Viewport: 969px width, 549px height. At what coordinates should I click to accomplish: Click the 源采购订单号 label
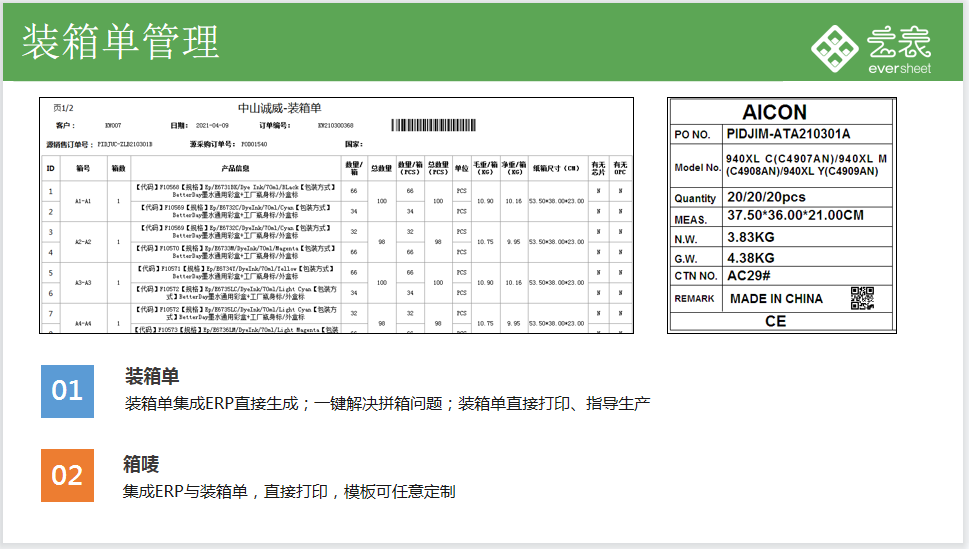coord(212,144)
